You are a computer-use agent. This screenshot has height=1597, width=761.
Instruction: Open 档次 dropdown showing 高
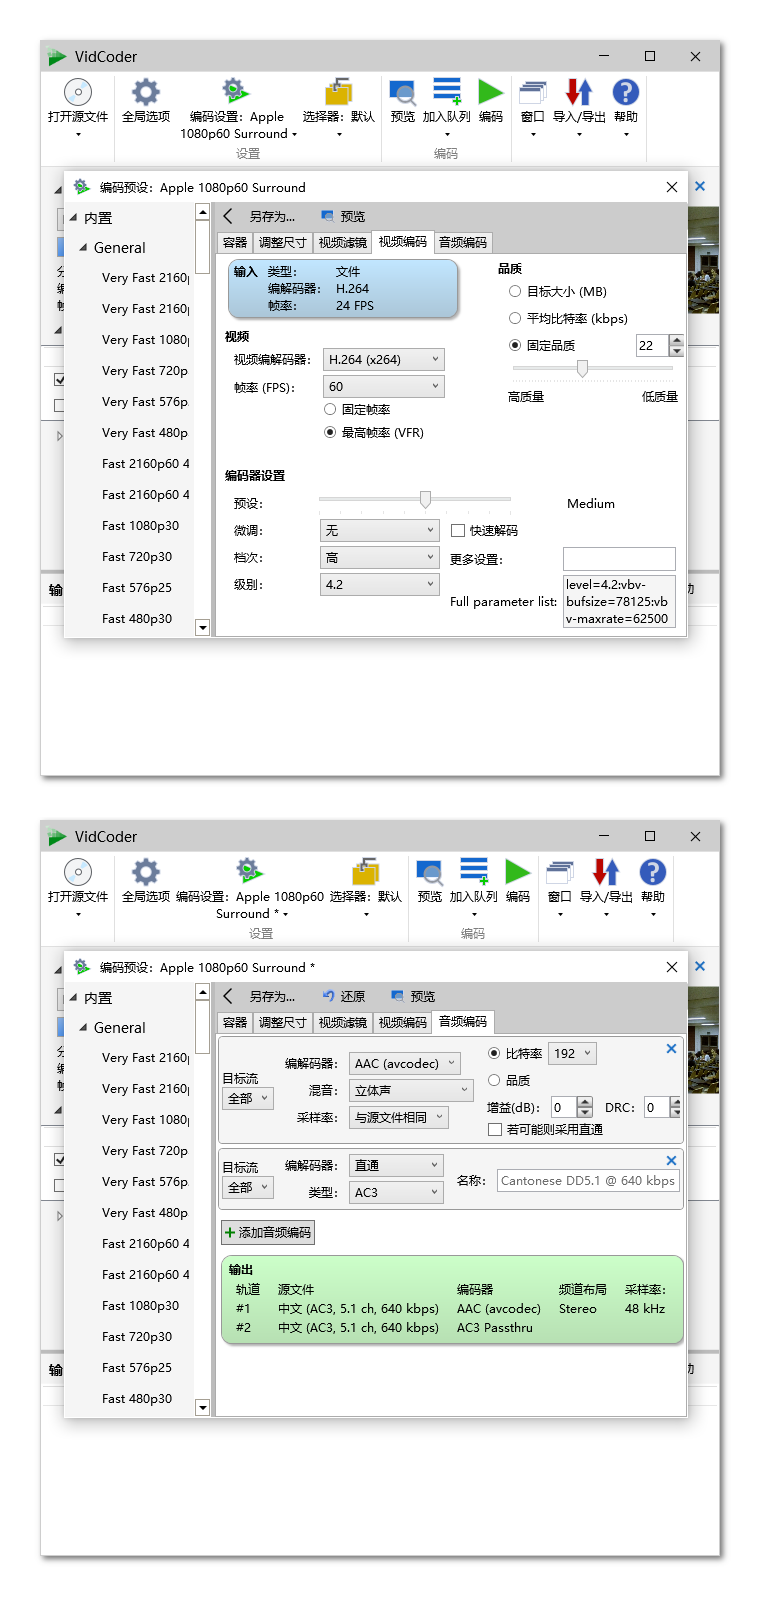coord(380,558)
